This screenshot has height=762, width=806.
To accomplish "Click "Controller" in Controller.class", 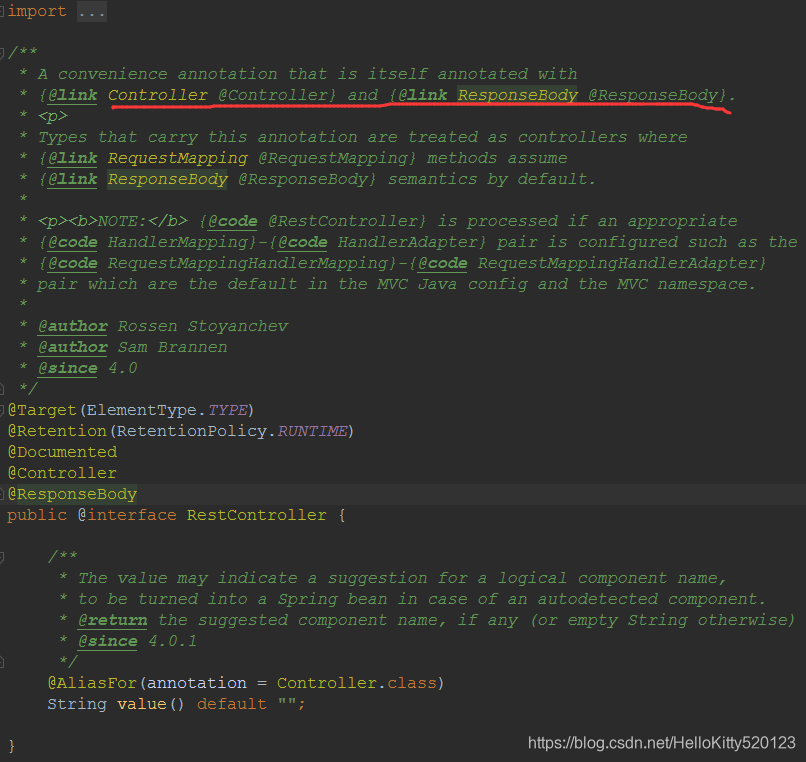I will tap(327, 683).
